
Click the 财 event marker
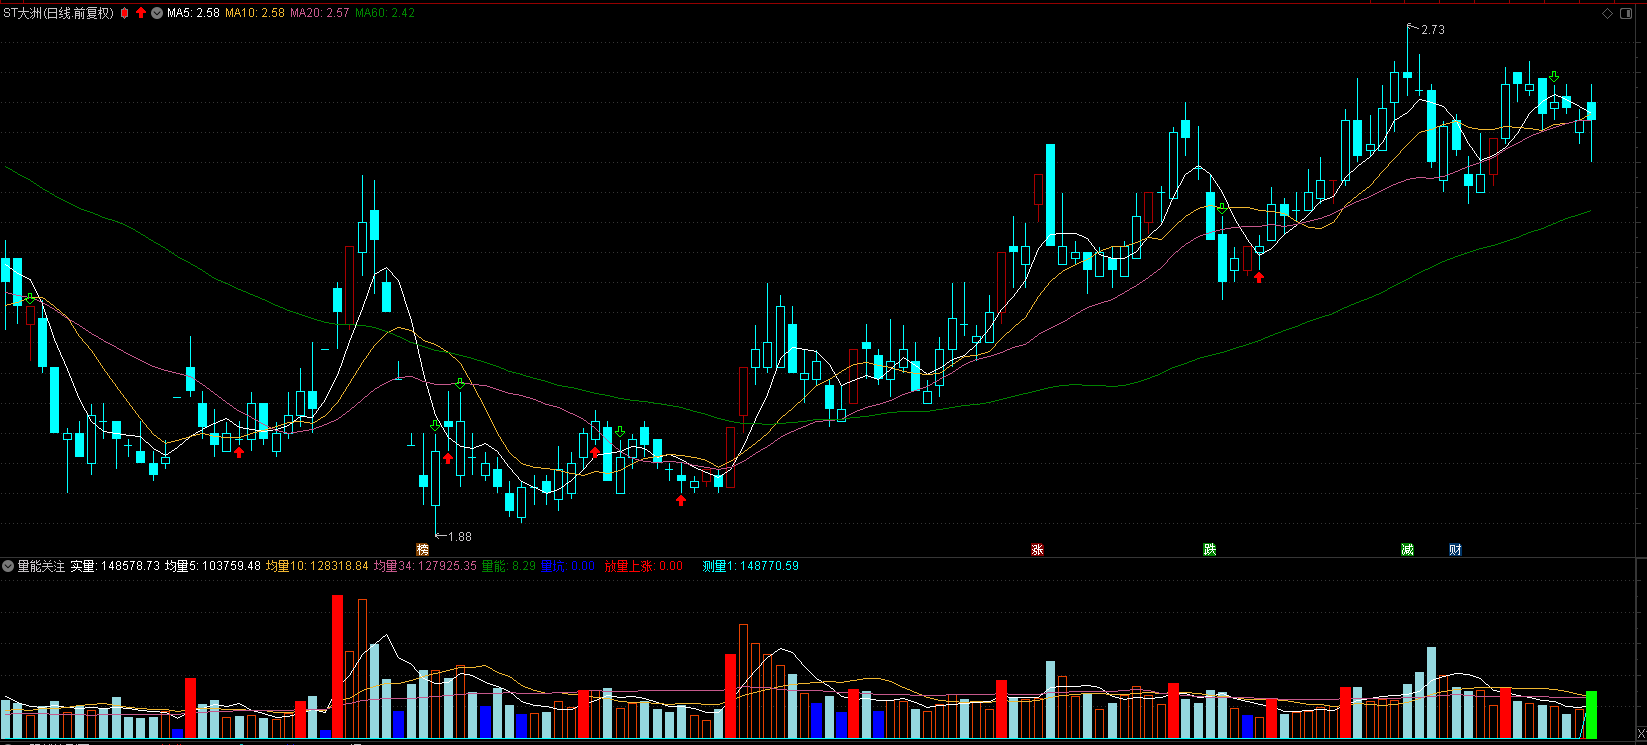[x=1455, y=550]
